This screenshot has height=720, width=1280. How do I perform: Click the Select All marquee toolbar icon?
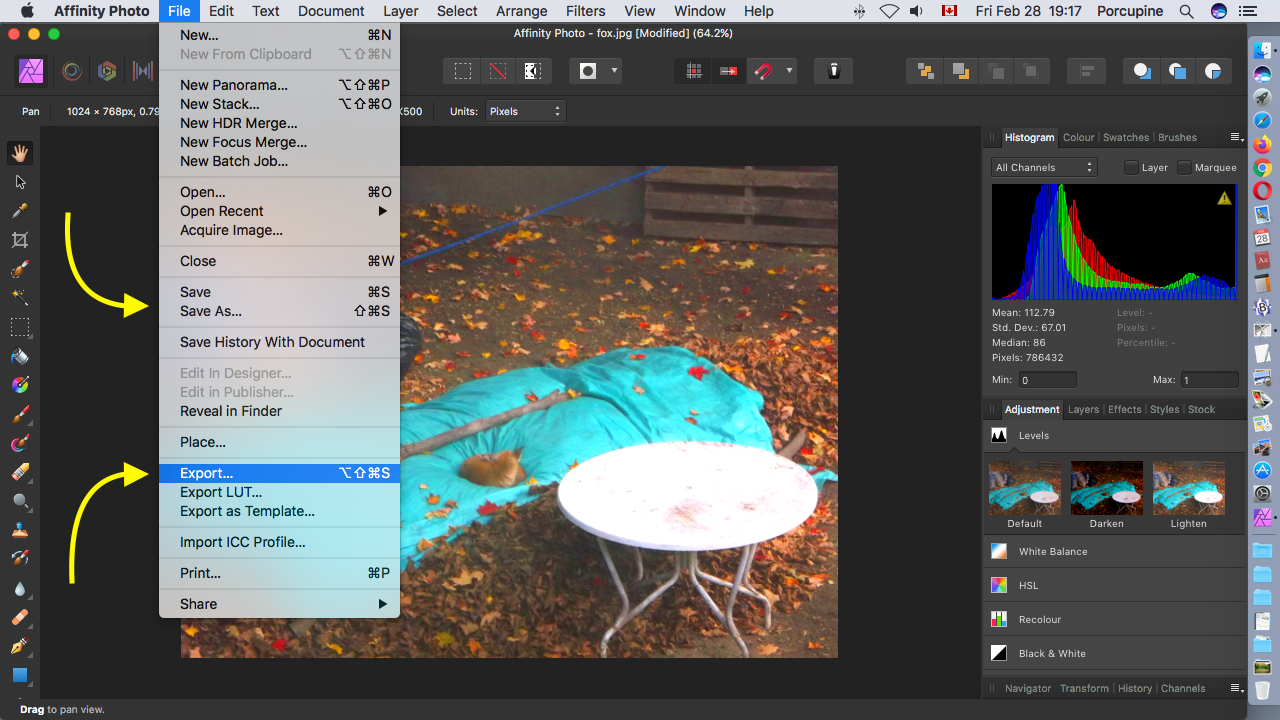tap(463, 71)
